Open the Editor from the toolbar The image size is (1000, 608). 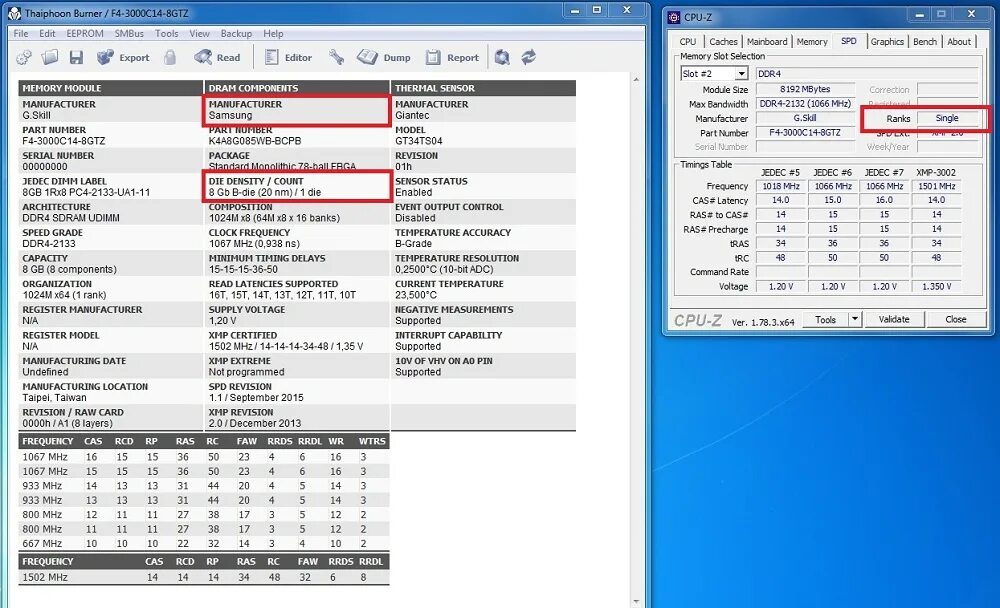tap(288, 57)
